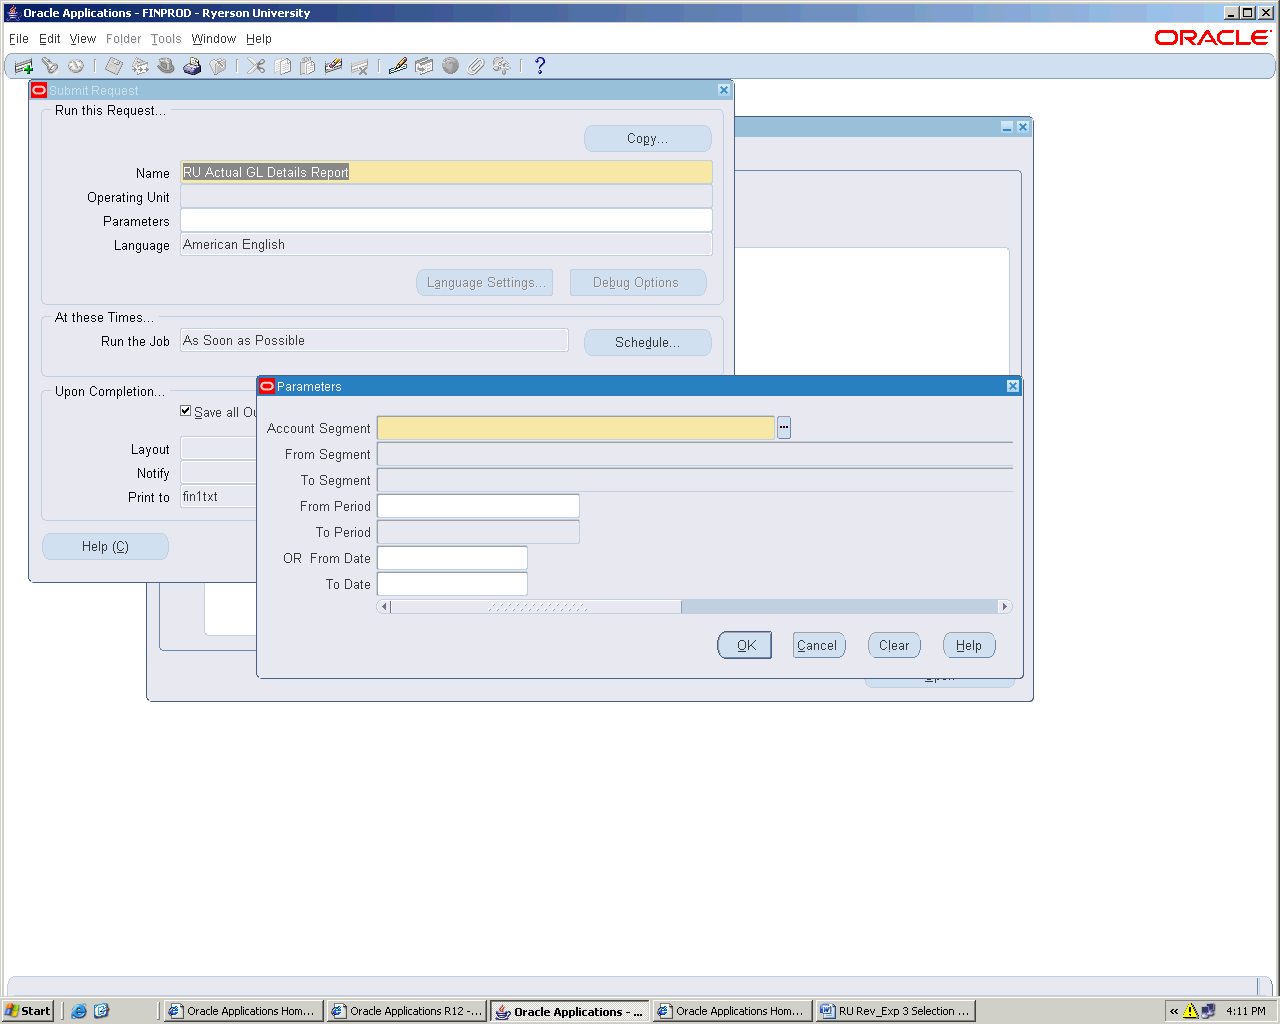
Task: Click the Print icon in toolbar
Action: 192,66
